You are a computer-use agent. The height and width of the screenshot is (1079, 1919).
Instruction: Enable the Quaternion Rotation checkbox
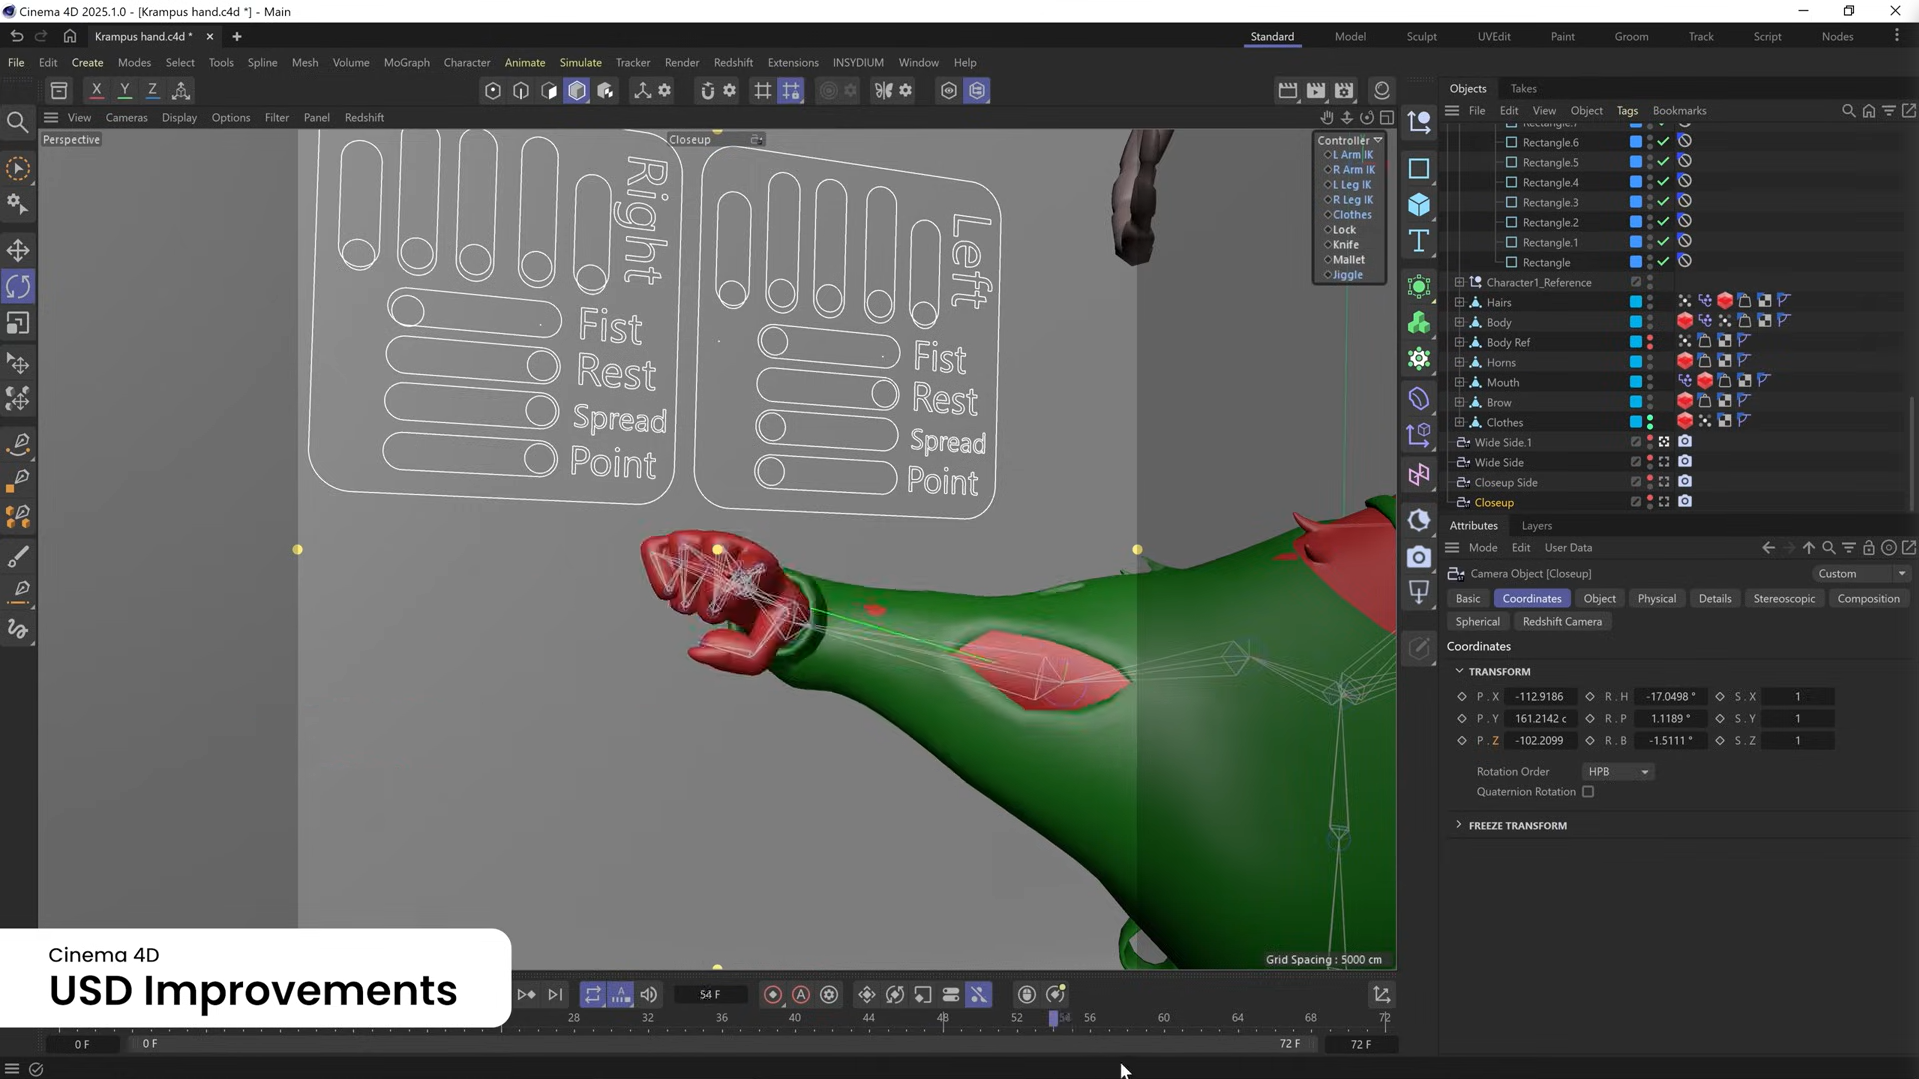1588,792
